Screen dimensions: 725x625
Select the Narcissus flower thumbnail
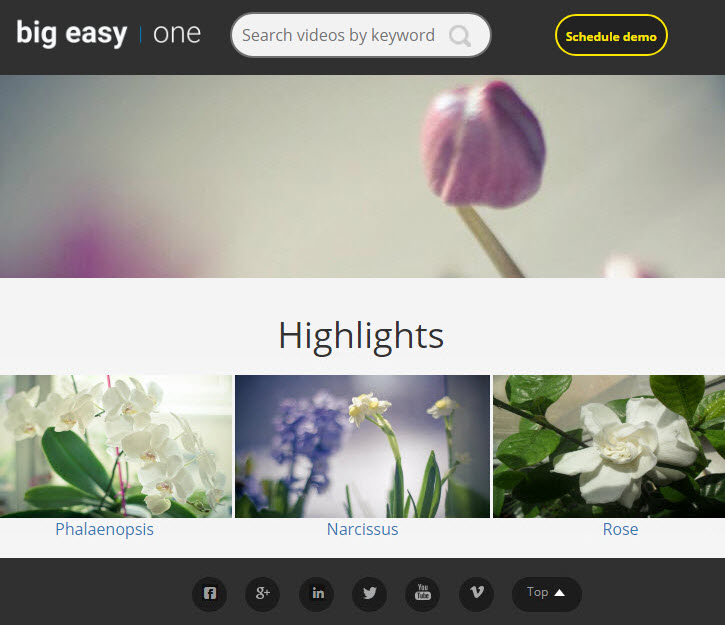coord(362,446)
